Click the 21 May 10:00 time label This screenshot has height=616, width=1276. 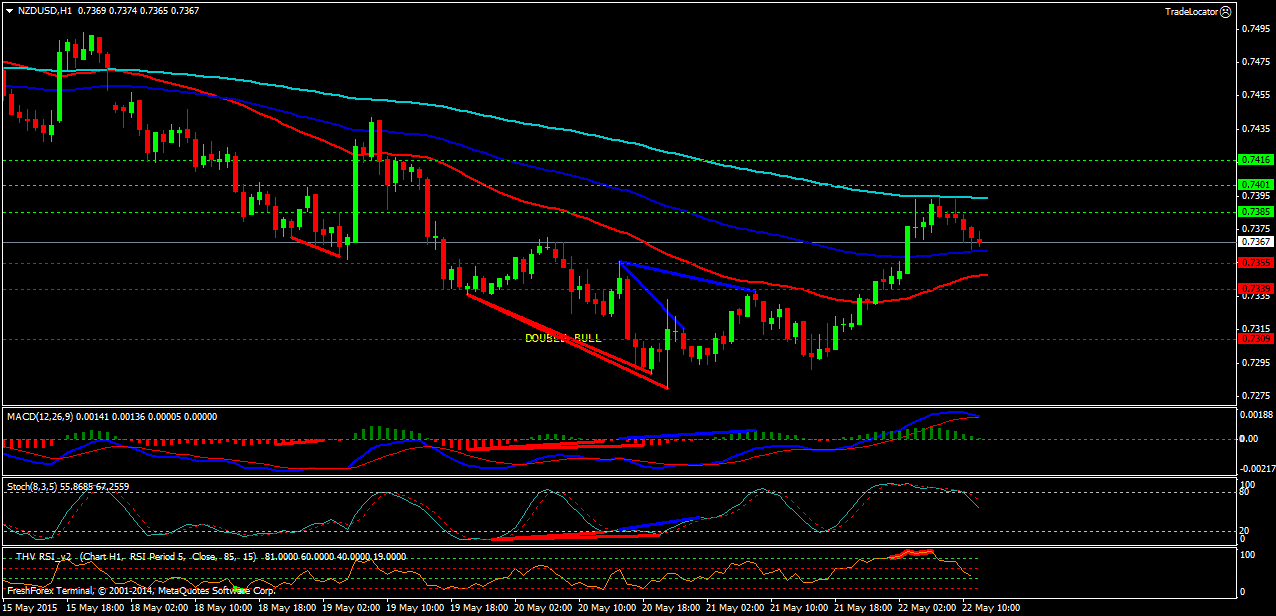pos(798,608)
